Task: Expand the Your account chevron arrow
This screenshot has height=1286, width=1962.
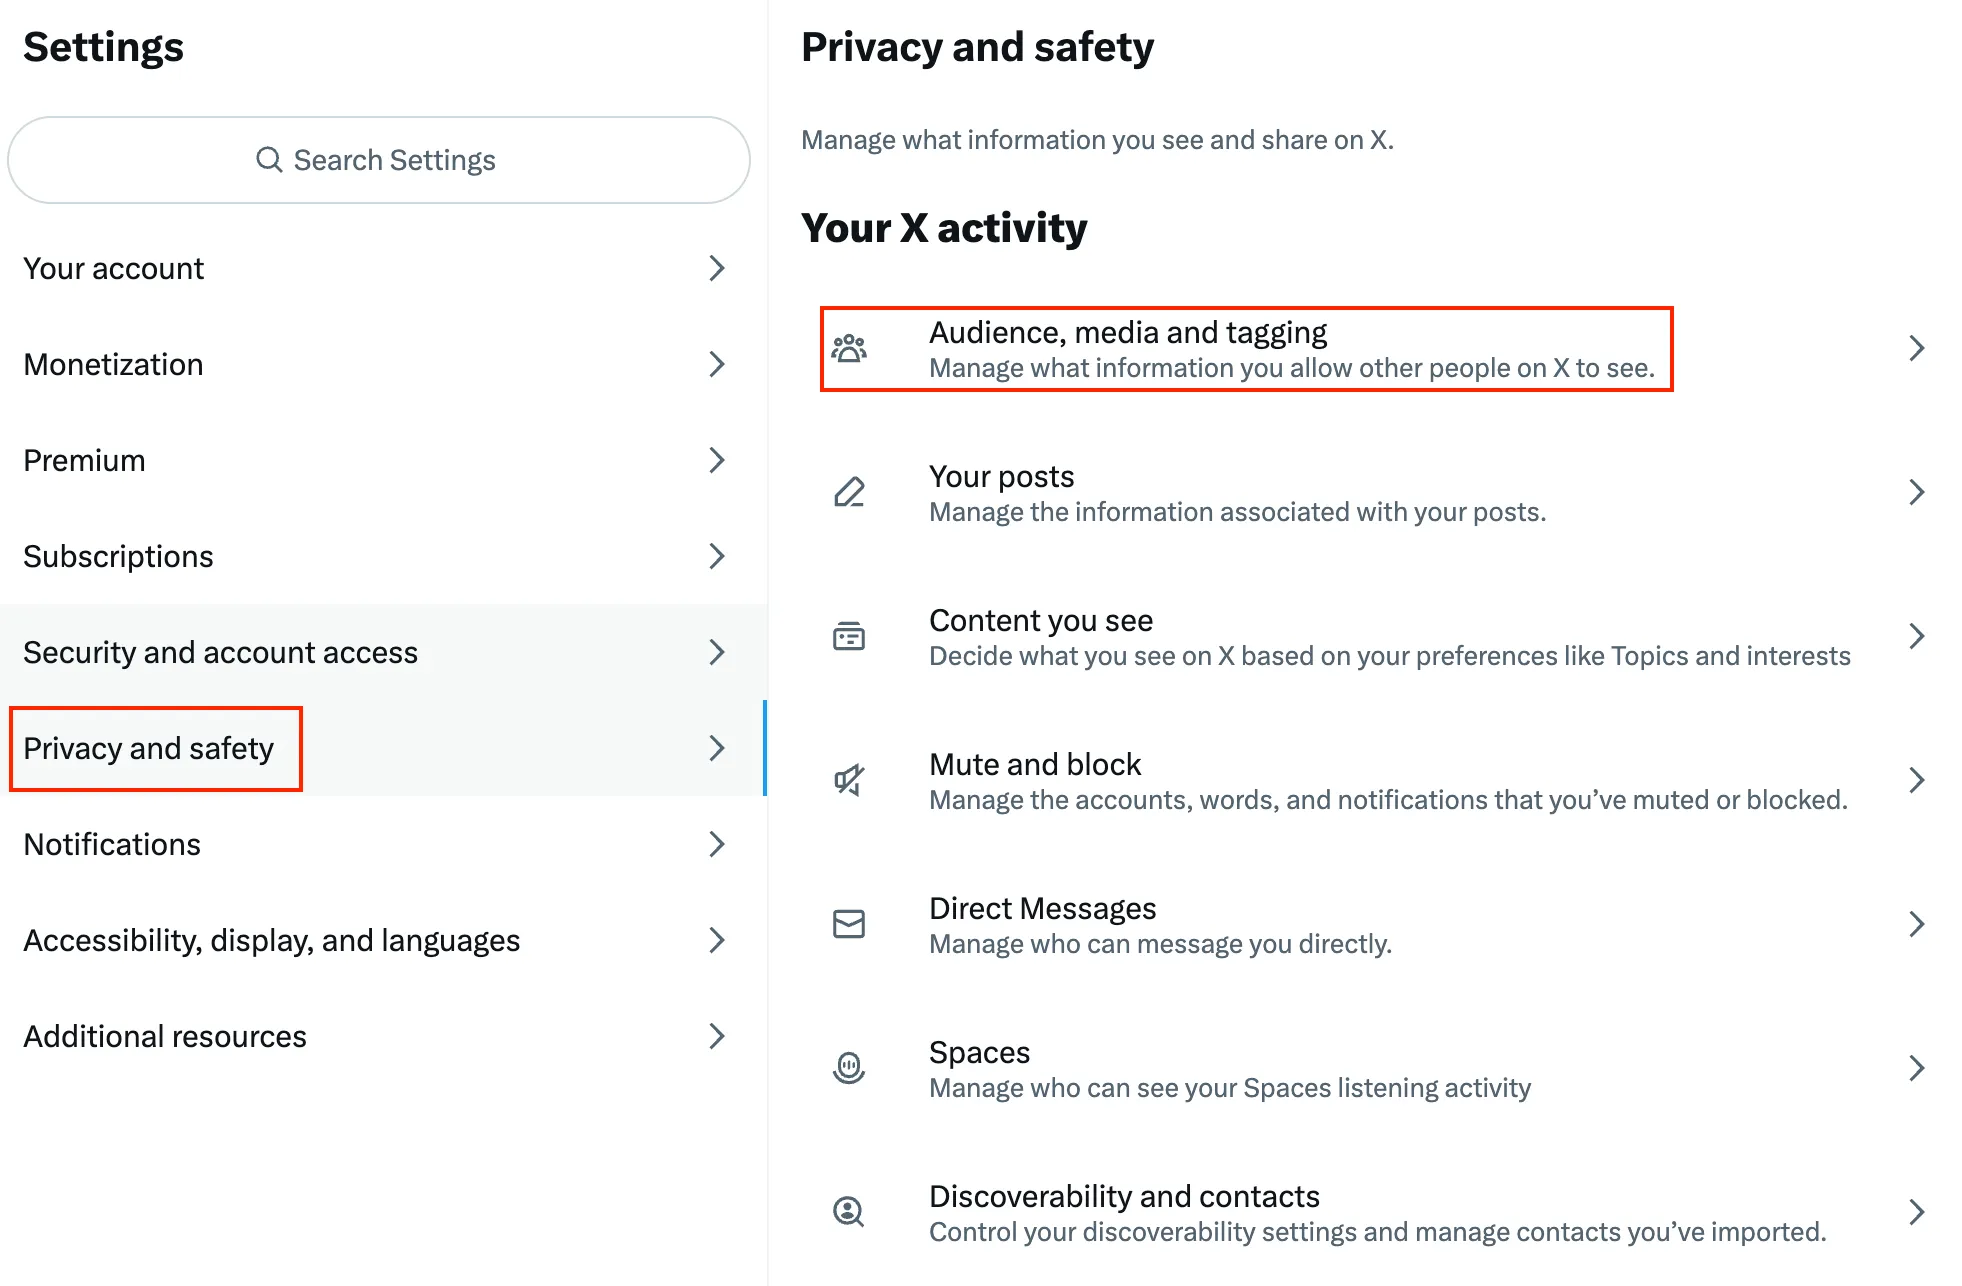Action: point(717,268)
